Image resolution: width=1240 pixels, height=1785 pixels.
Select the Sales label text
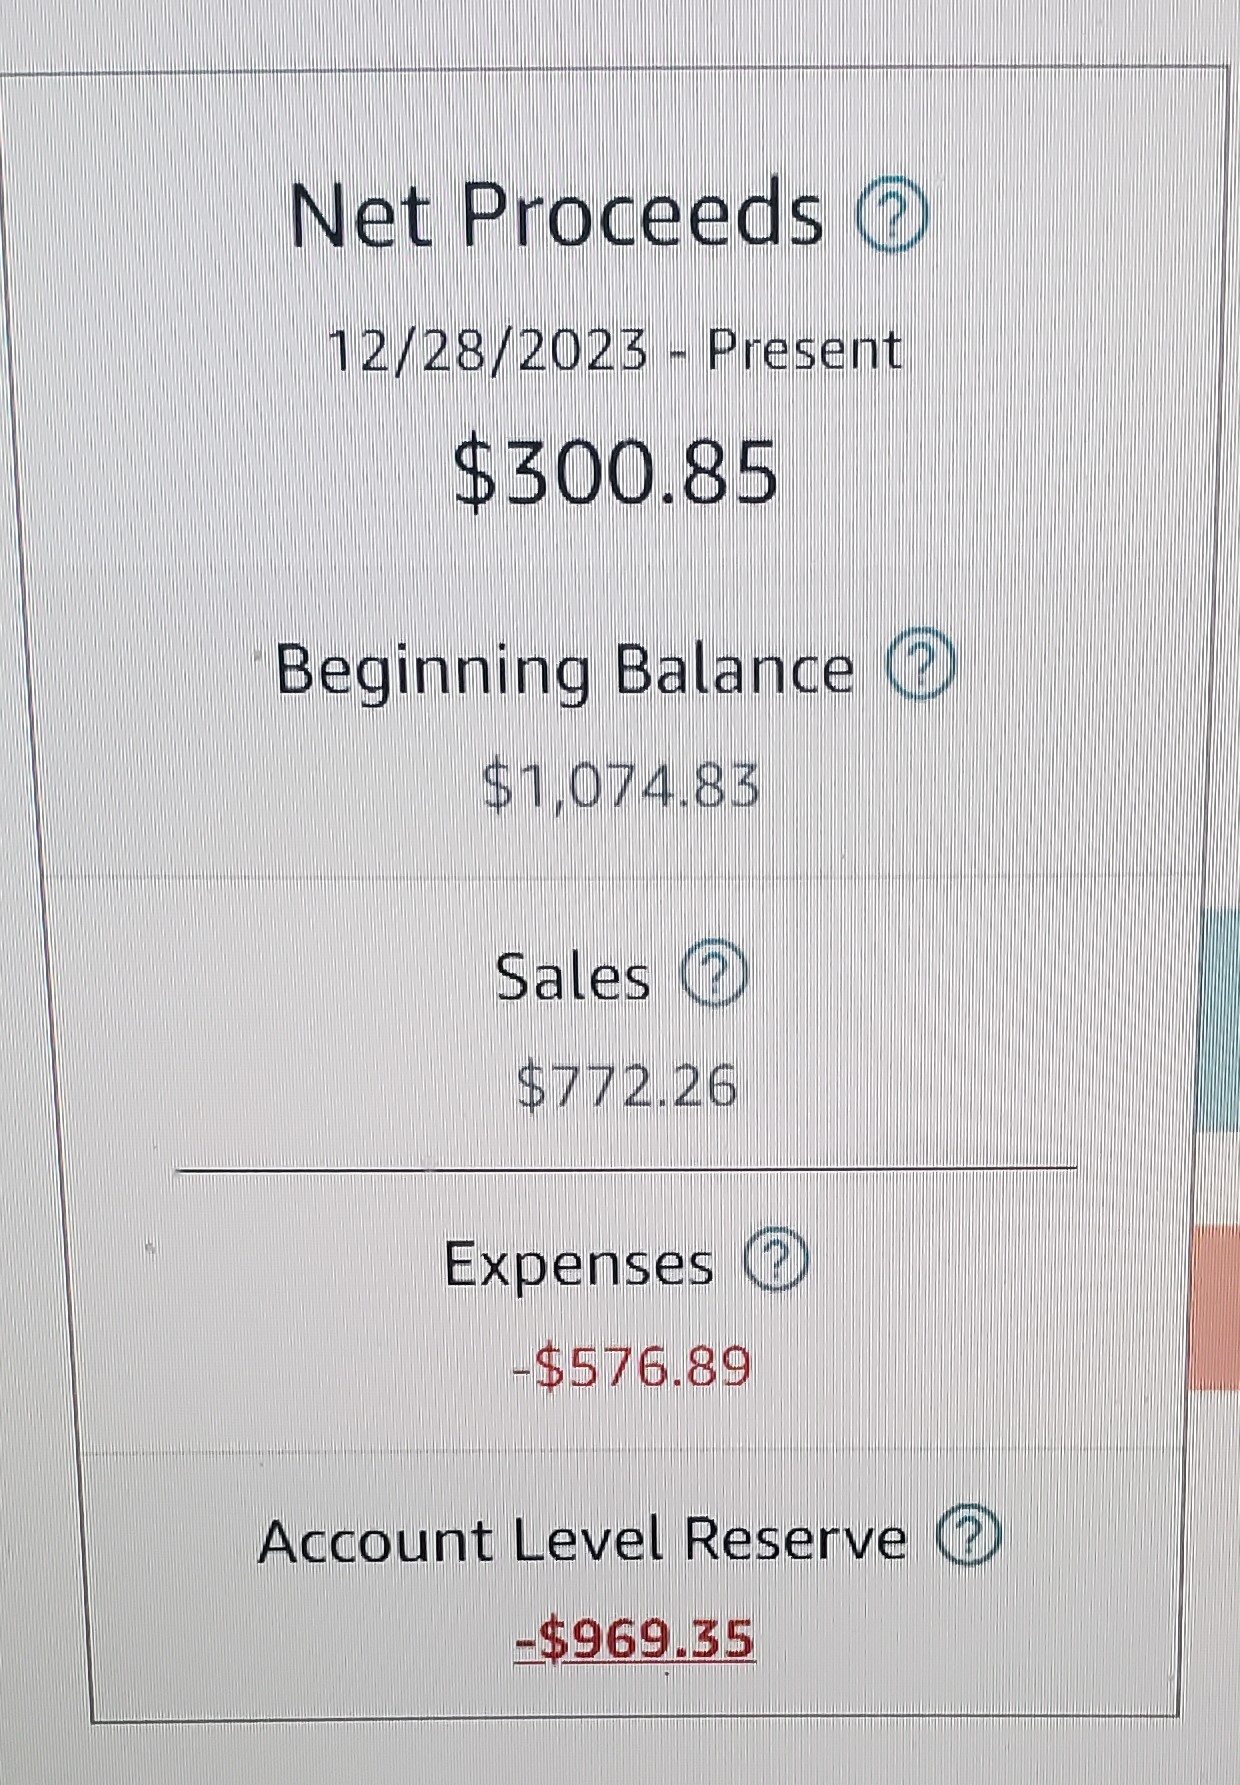572,977
